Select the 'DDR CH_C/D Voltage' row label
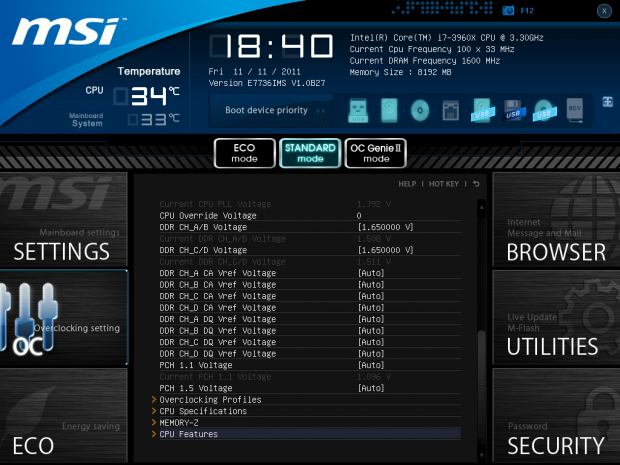Viewport: 620px width, 465px height. pos(203,250)
